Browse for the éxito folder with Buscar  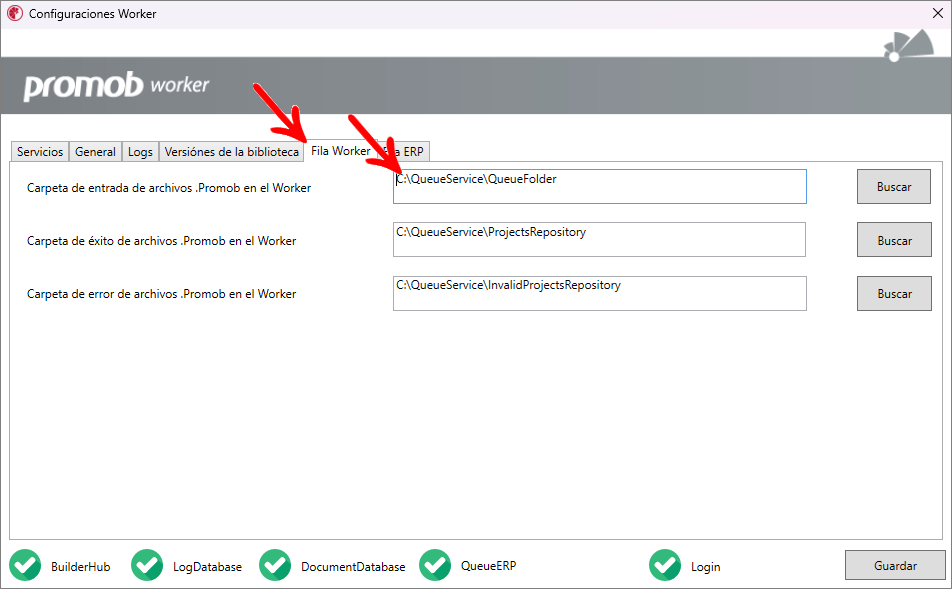tap(894, 240)
